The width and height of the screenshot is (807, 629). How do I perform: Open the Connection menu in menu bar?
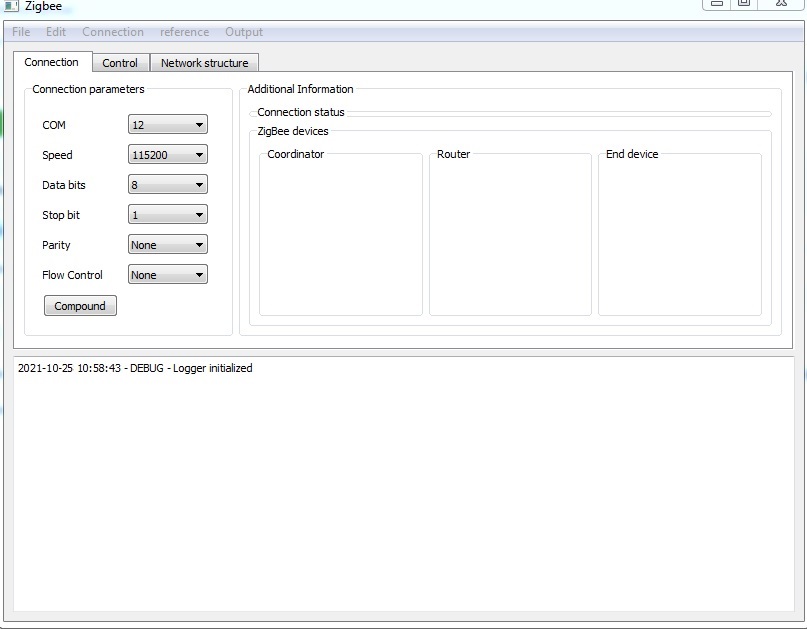[x=113, y=32]
